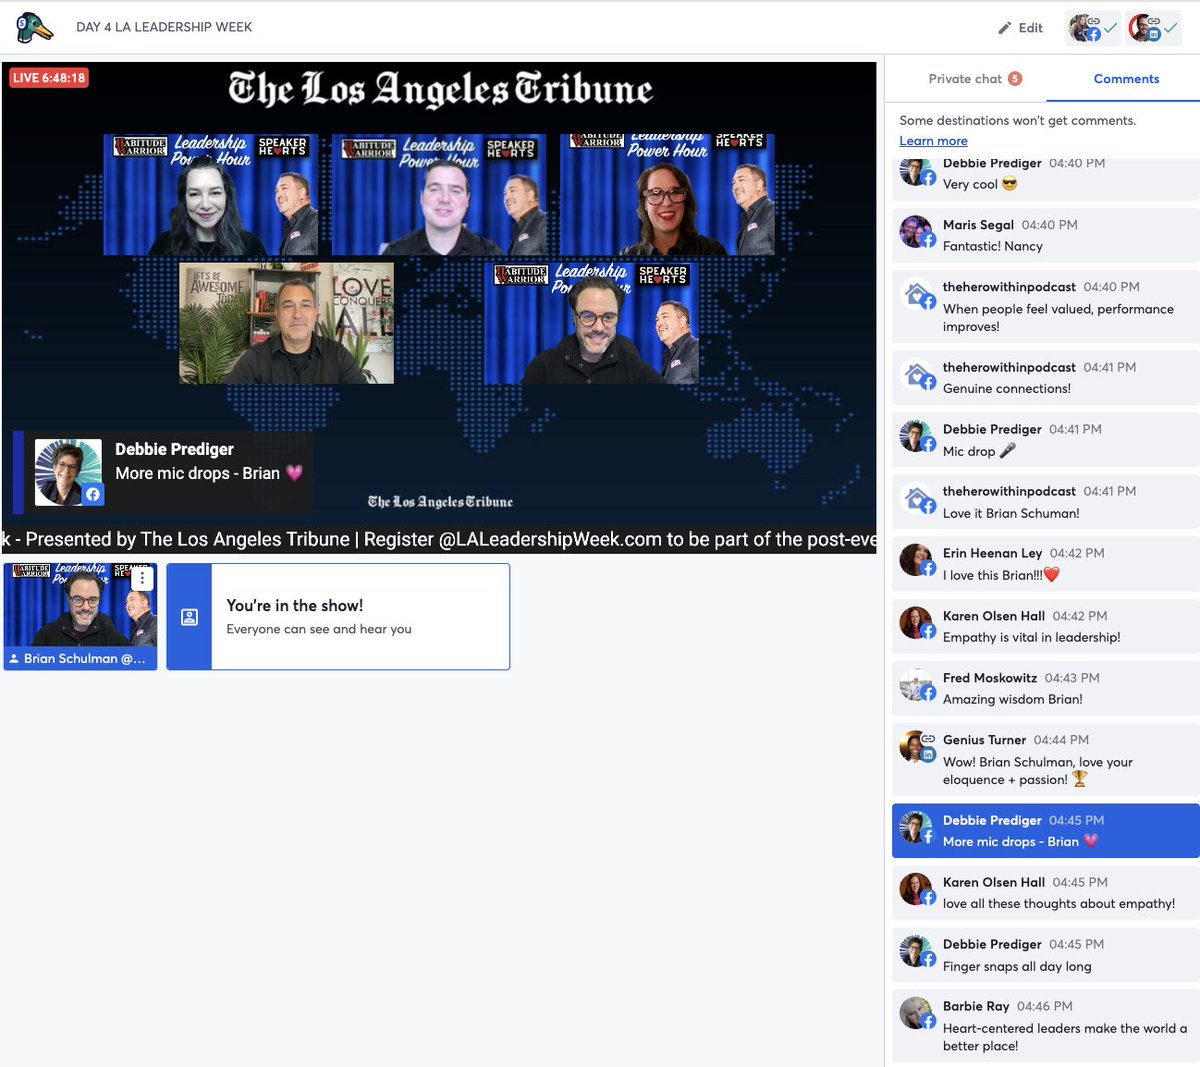Show the Finger snaps all day long comment
This screenshot has width=1200, height=1067.
click(x=1045, y=954)
